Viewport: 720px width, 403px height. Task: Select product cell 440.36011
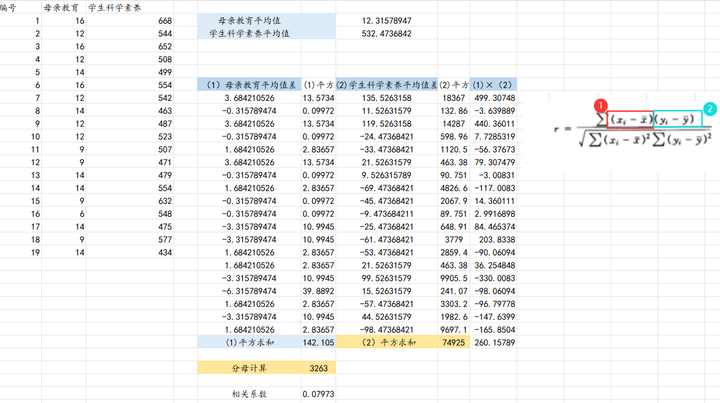[493, 123]
